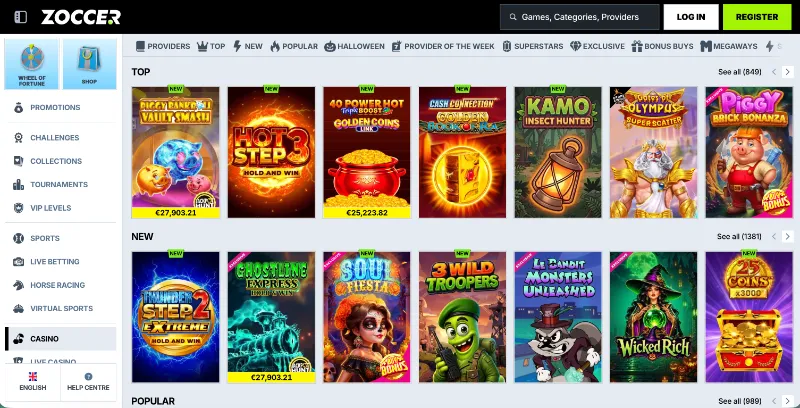Screen dimensions: 800x408
Task: Click the Help Centre question mark icon
Action: coord(88,377)
